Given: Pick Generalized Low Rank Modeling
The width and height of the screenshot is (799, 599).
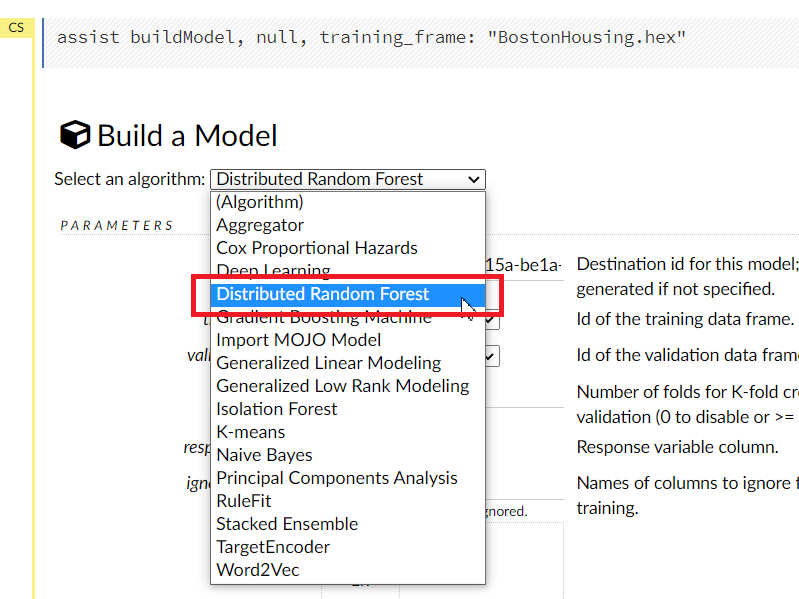Looking at the screenshot, I should (342, 386).
